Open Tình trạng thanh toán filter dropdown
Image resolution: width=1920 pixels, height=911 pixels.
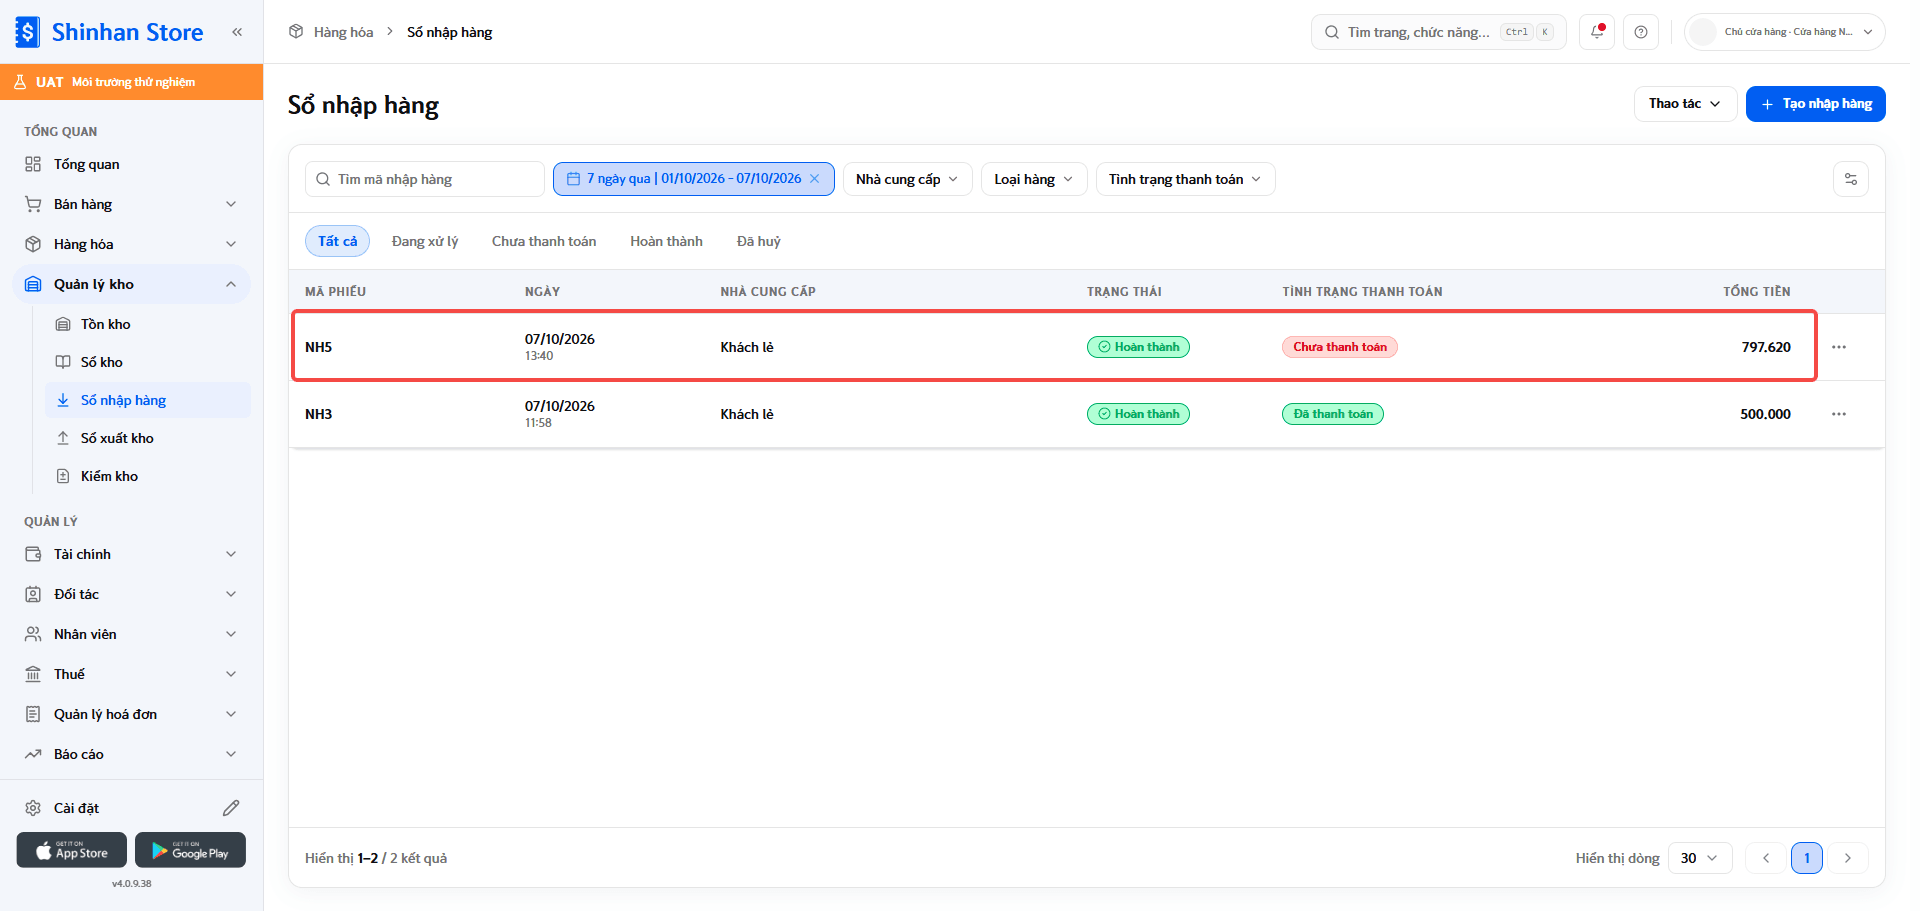pos(1185,179)
